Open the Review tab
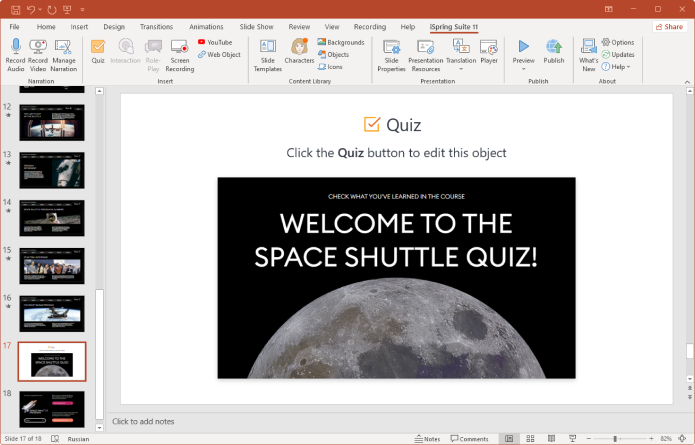Viewport: 695px width, 445px height. click(299, 27)
